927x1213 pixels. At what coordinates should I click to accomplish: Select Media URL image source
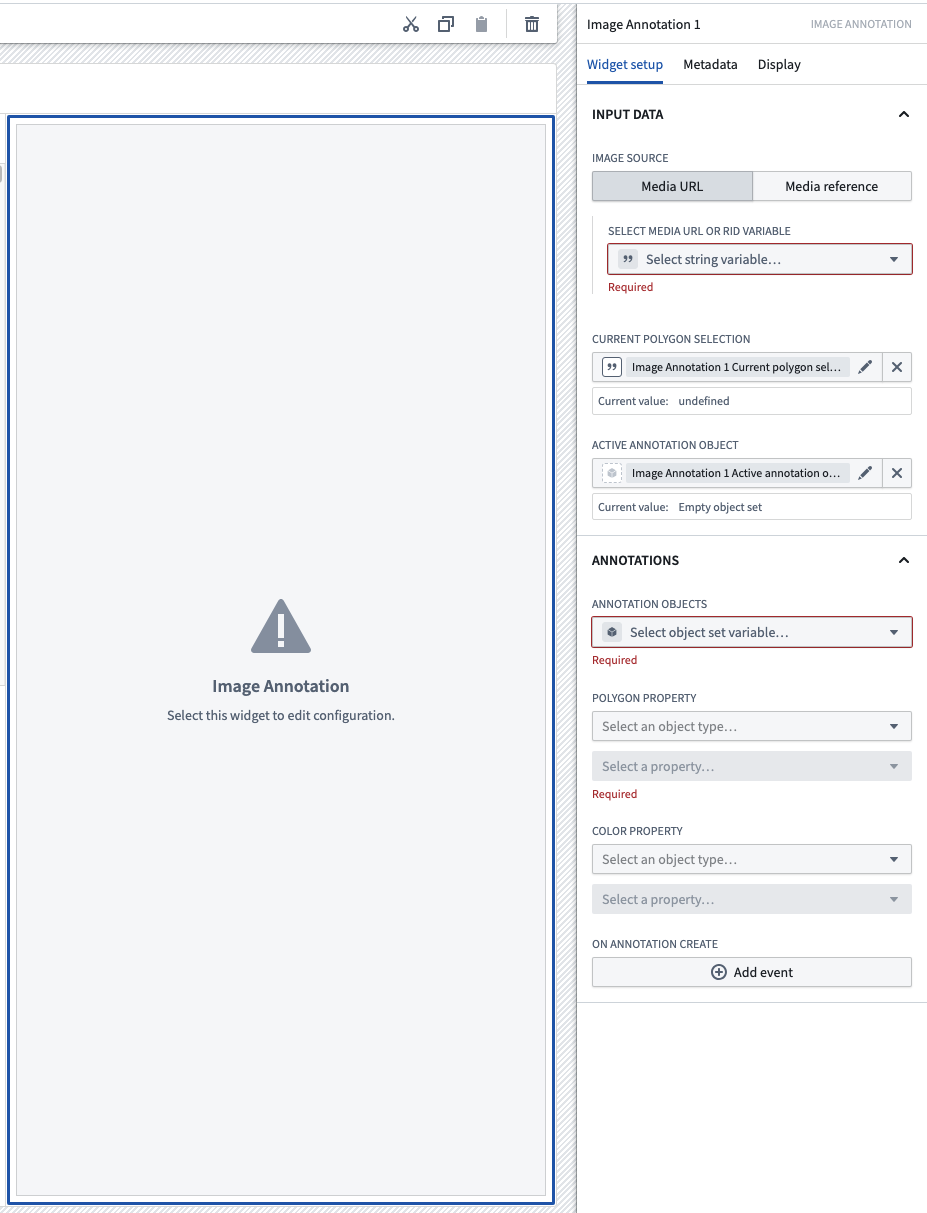pyautogui.click(x=672, y=186)
